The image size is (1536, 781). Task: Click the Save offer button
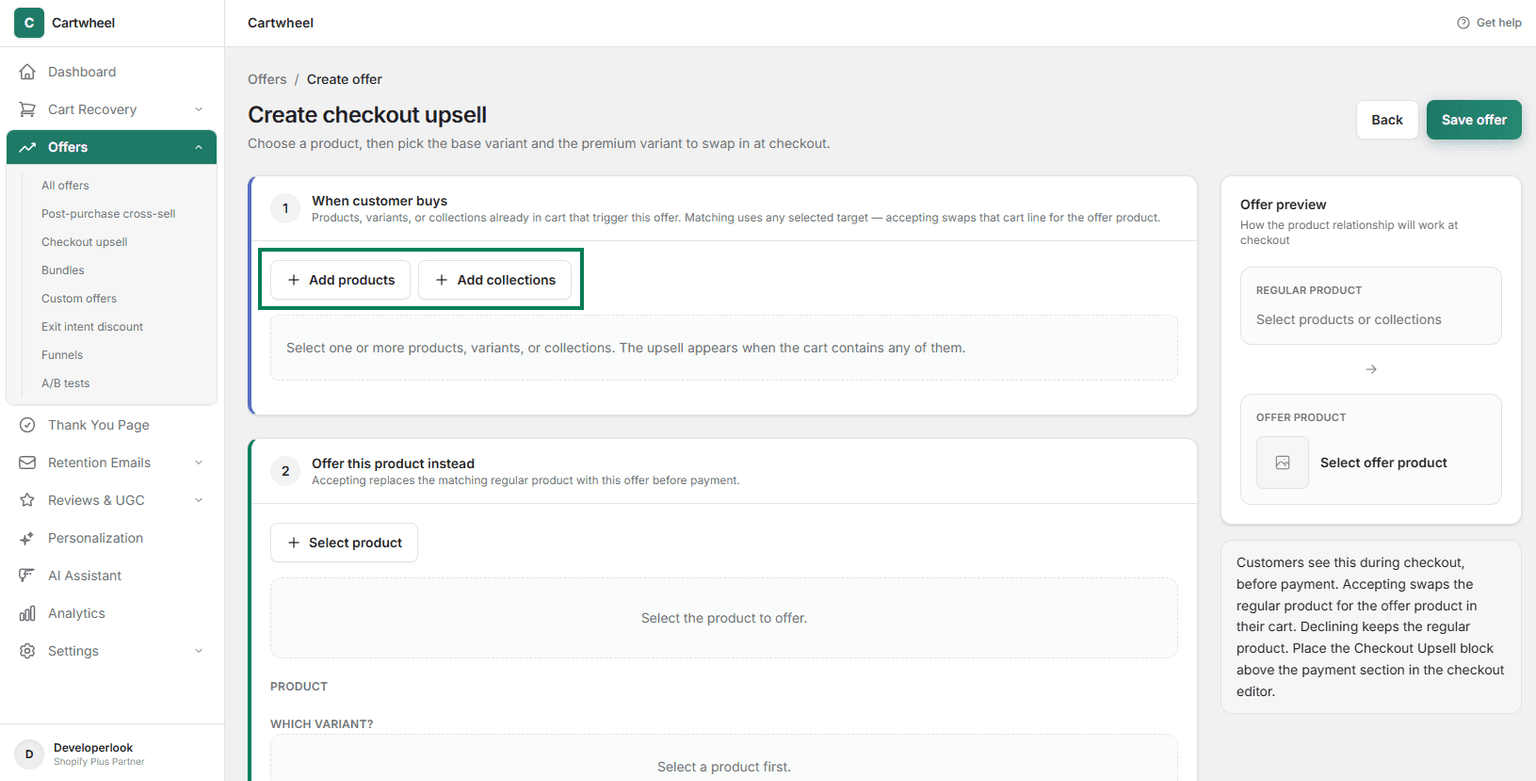[1474, 120]
